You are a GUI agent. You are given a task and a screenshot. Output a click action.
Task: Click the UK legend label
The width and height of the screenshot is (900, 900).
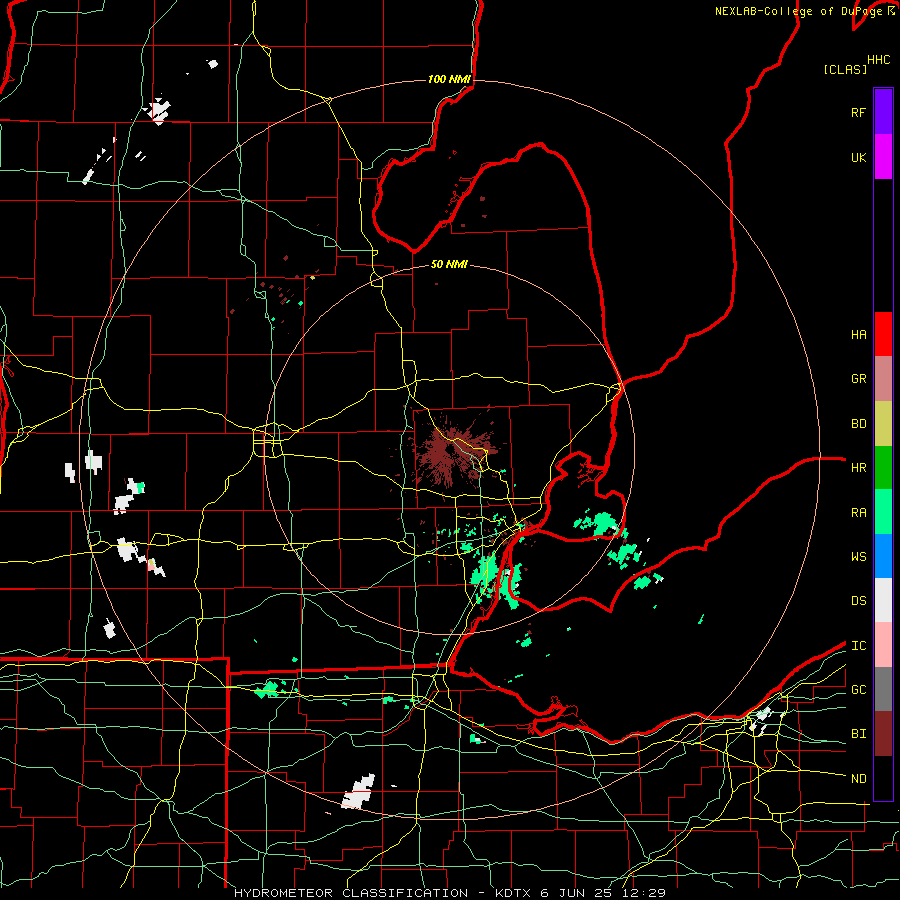858,157
